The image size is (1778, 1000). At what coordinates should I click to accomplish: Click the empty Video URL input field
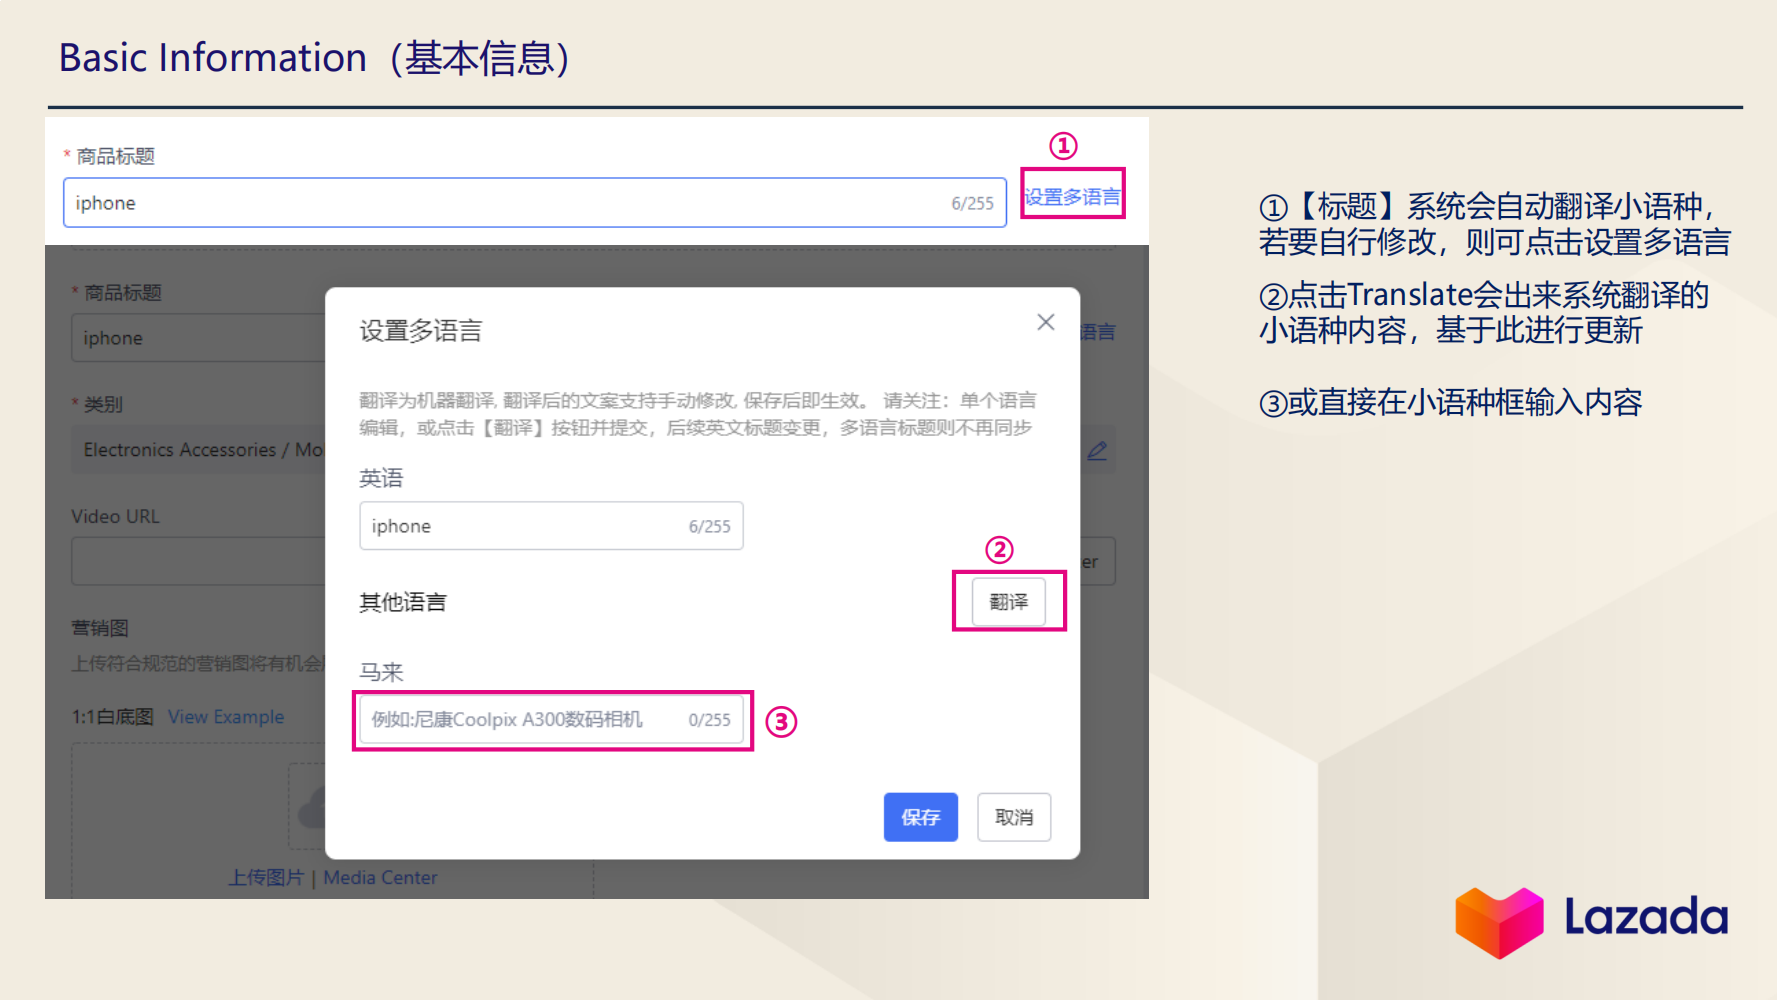tap(200, 561)
